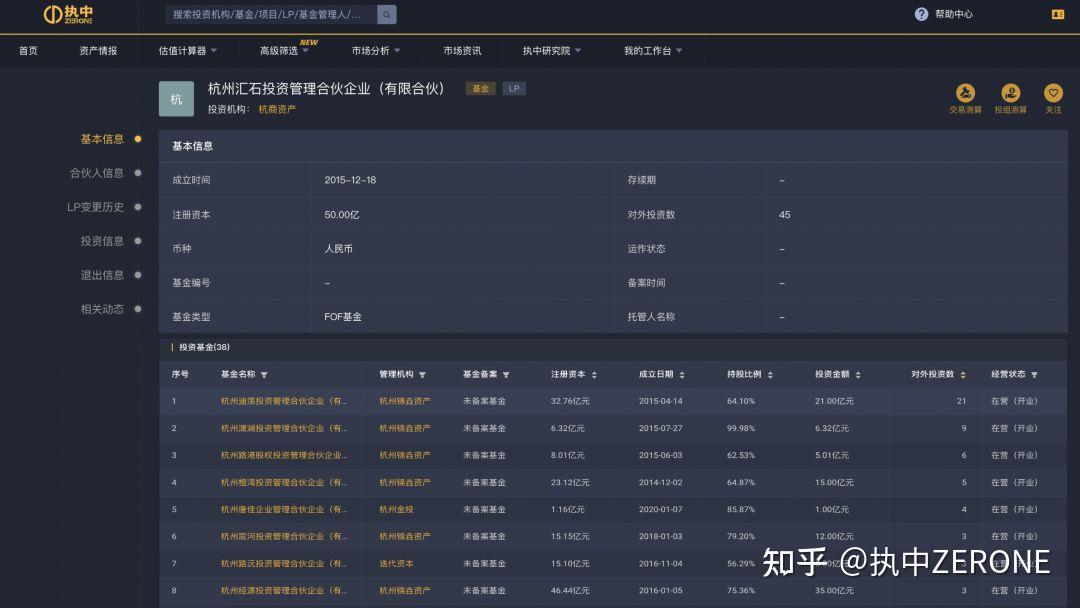Expand the 估值计算器 menu
This screenshot has height=608, width=1080.
tap(187, 51)
